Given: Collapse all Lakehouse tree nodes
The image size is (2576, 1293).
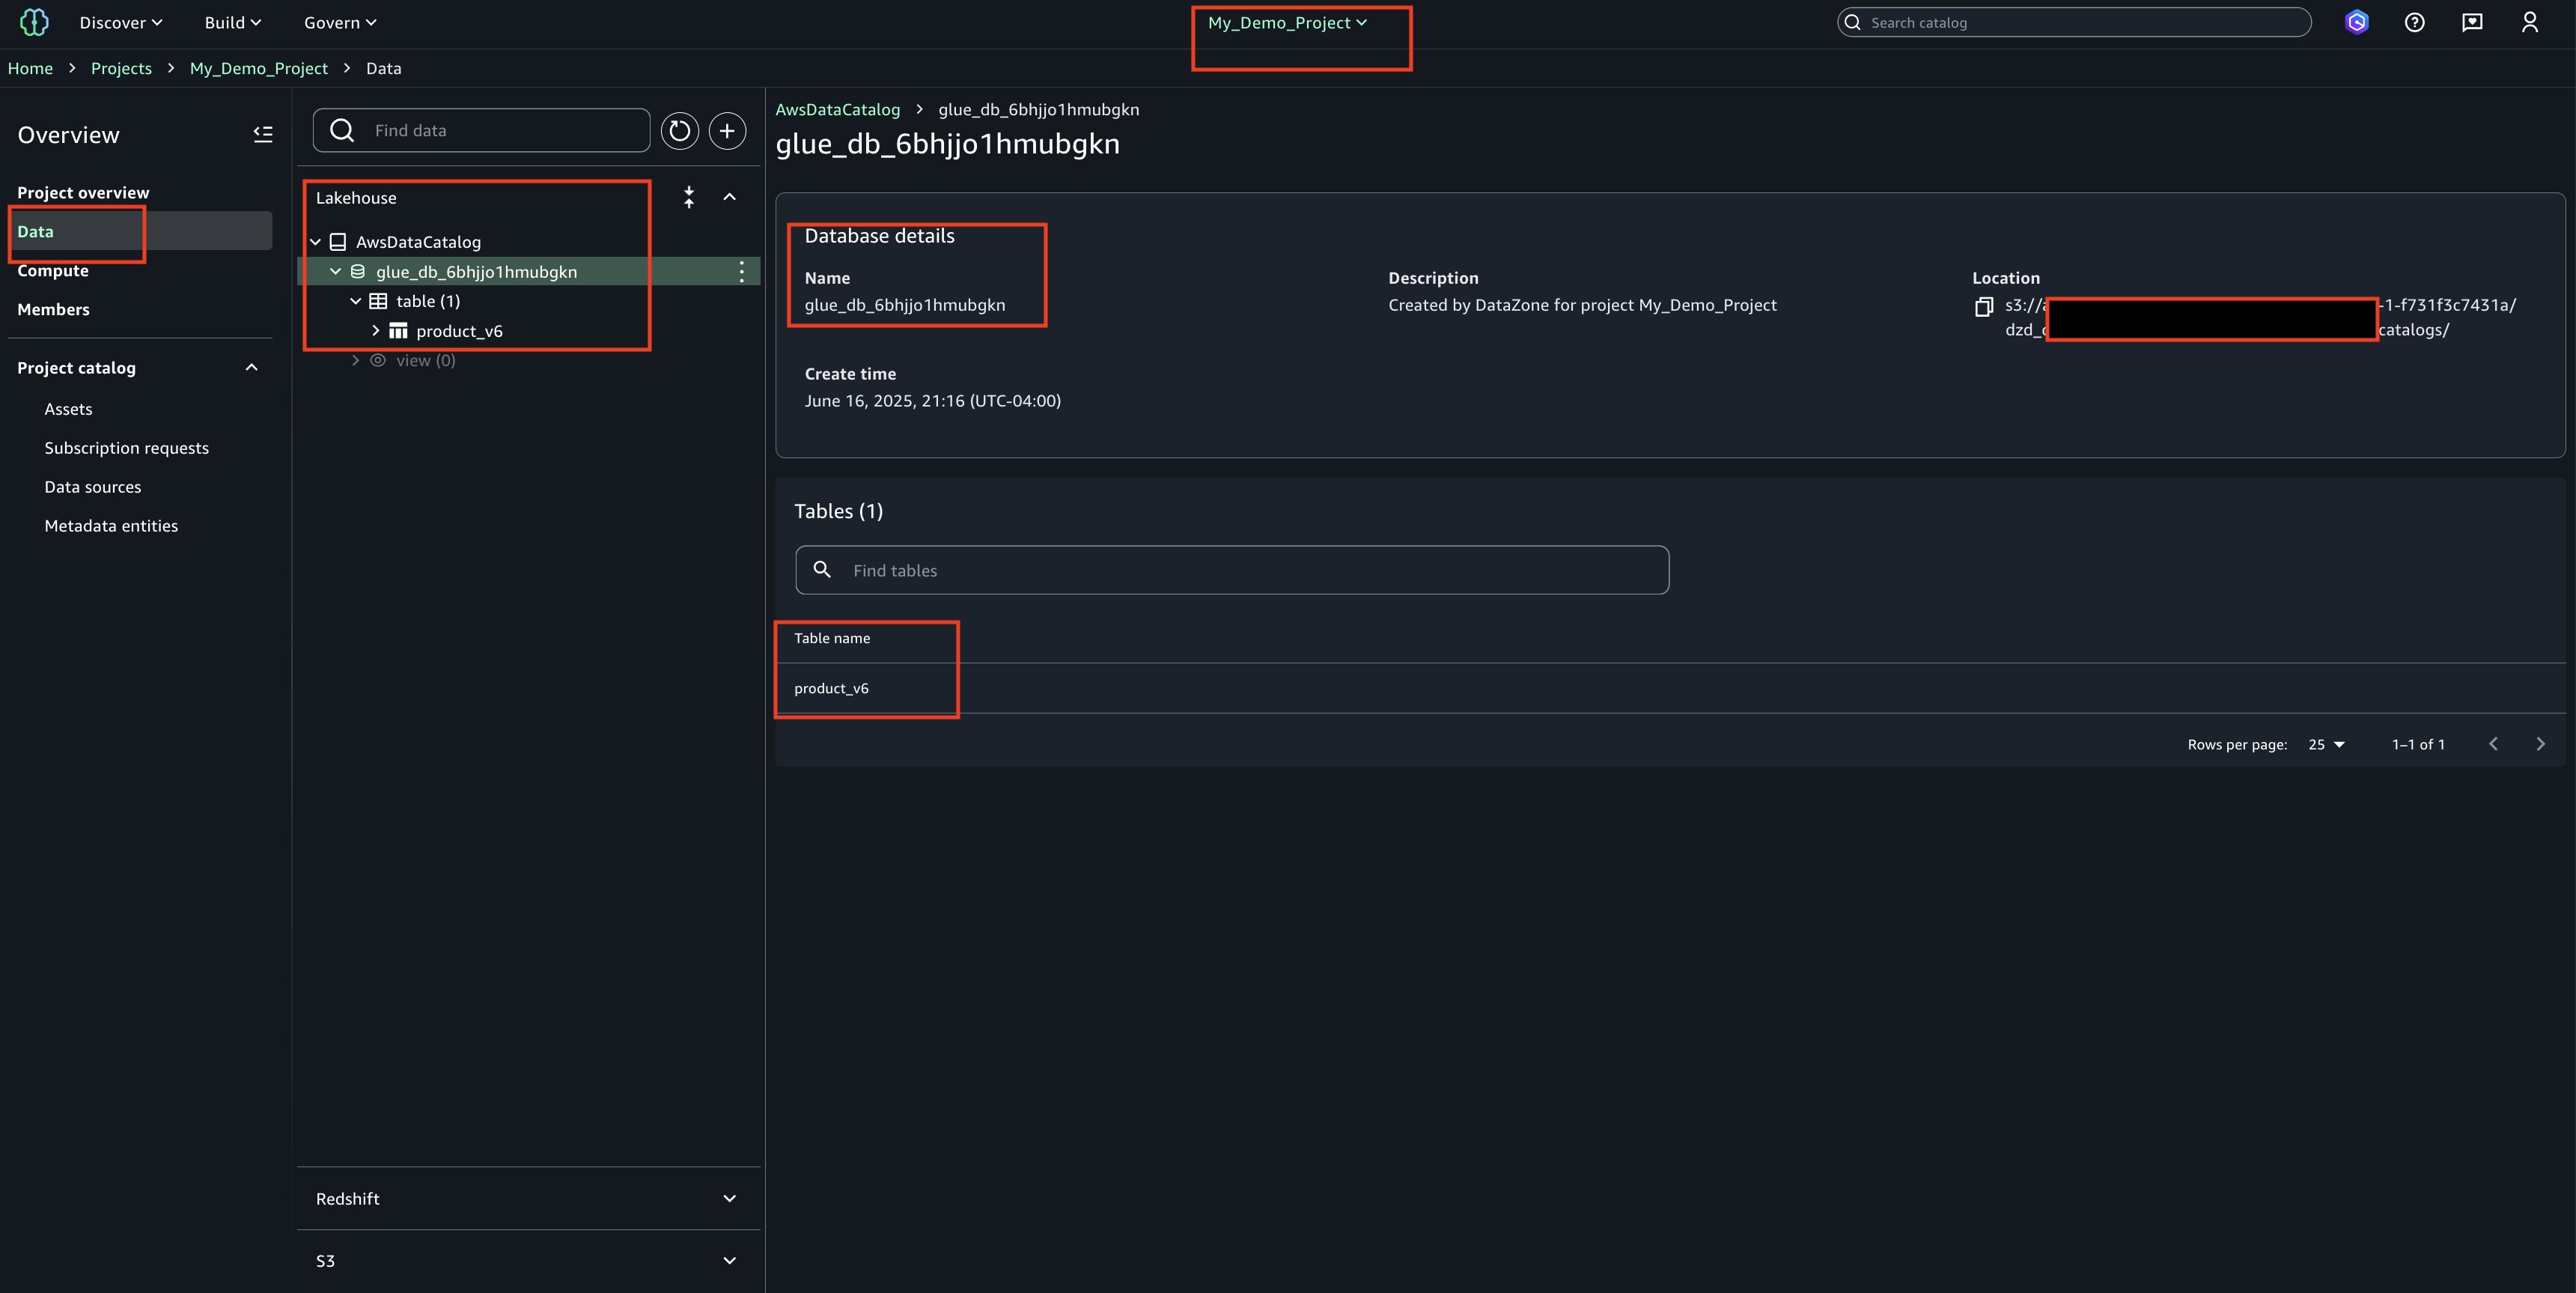Looking at the screenshot, I should click(689, 198).
